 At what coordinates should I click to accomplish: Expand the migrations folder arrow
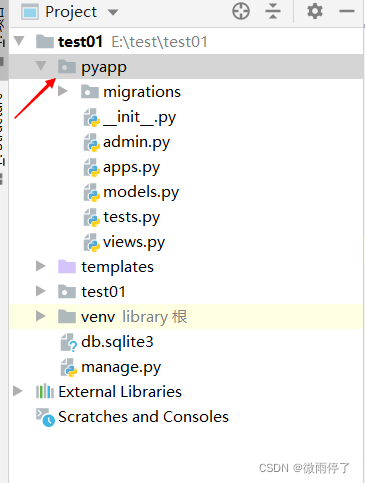point(62,91)
